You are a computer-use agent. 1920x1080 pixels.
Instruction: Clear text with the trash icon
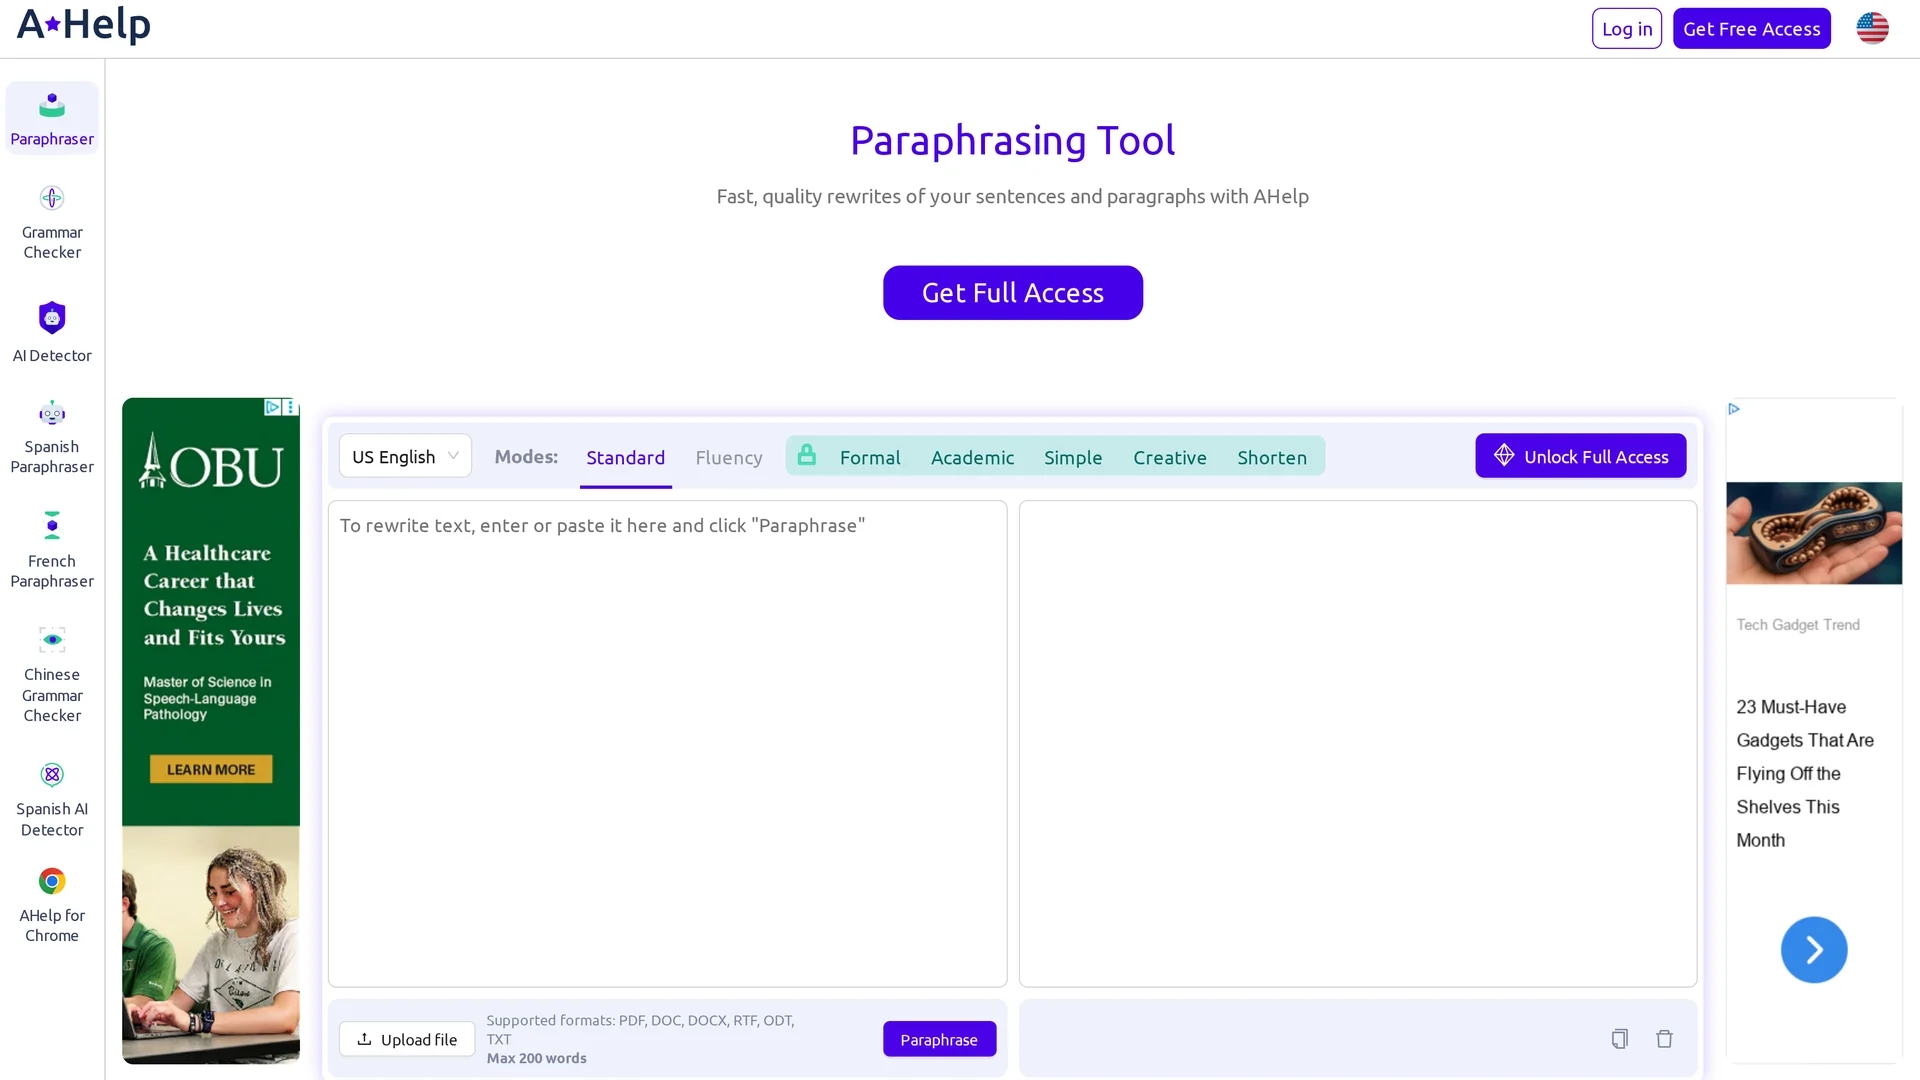coord(1664,1039)
